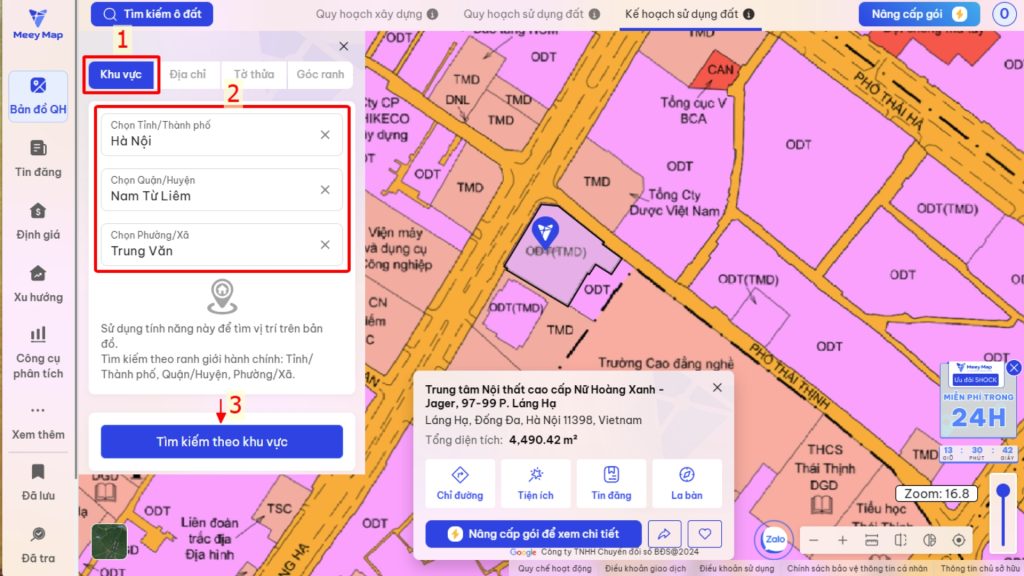Click Nâng cấp gói button in header
Viewport: 1024px width, 576px height.
click(x=918, y=15)
